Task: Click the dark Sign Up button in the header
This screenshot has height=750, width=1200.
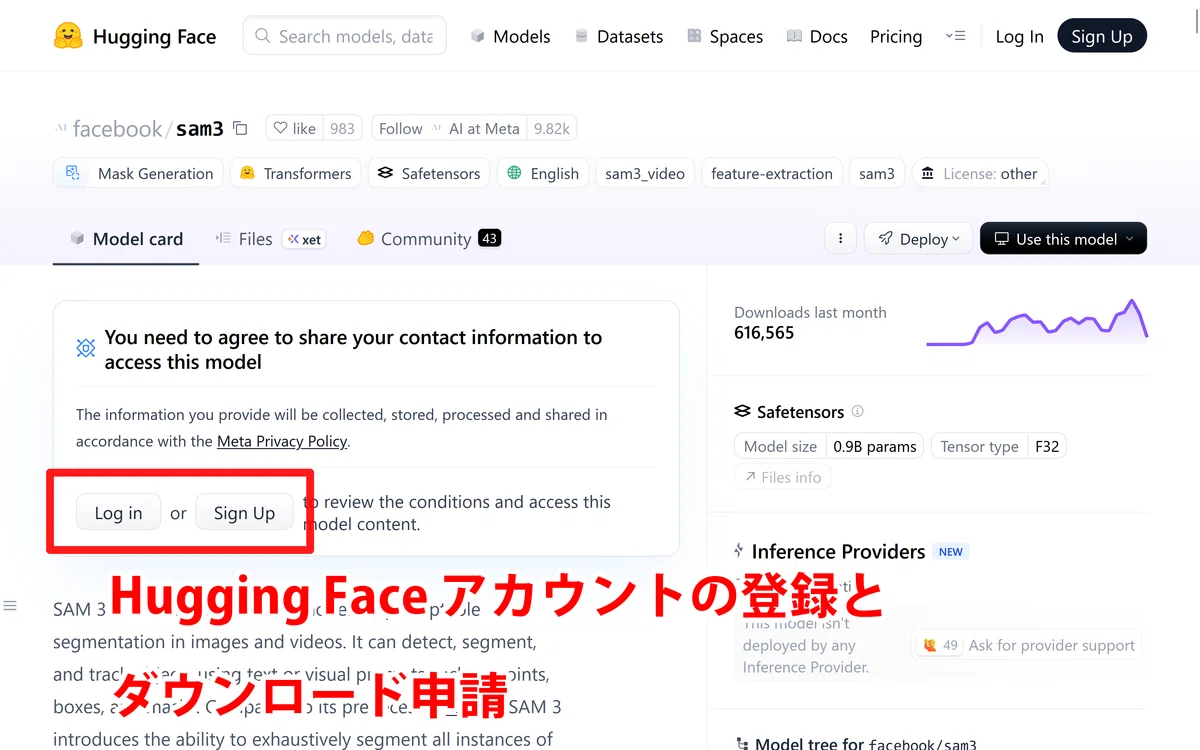Action: (1102, 36)
